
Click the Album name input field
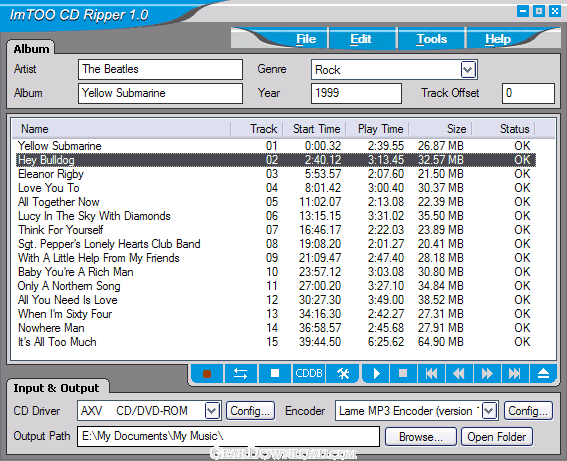point(160,93)
